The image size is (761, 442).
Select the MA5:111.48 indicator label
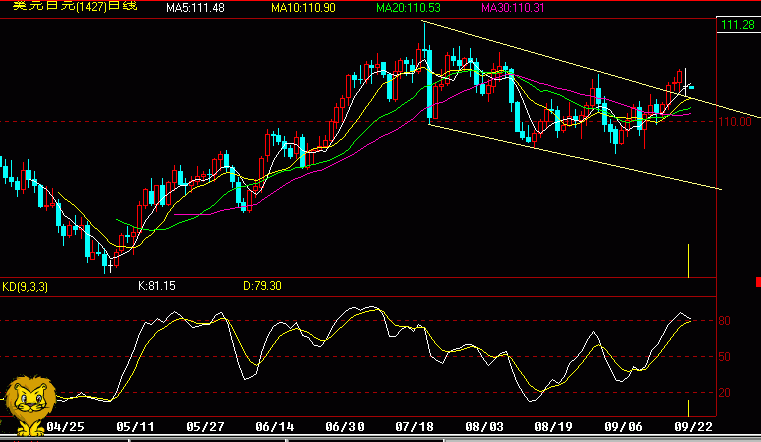[195, 8]
